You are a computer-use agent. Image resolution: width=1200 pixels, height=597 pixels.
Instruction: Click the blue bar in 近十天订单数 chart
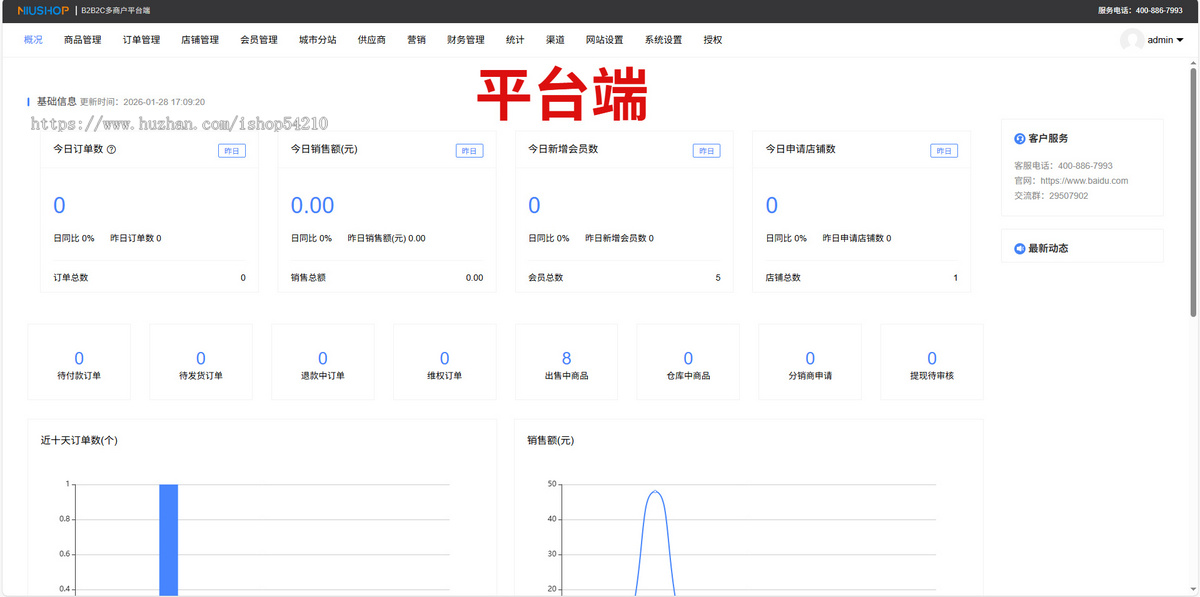168,540
